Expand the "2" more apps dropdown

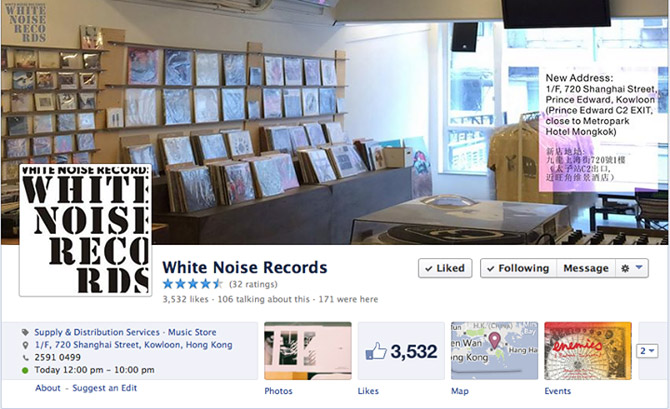point(647,351)
